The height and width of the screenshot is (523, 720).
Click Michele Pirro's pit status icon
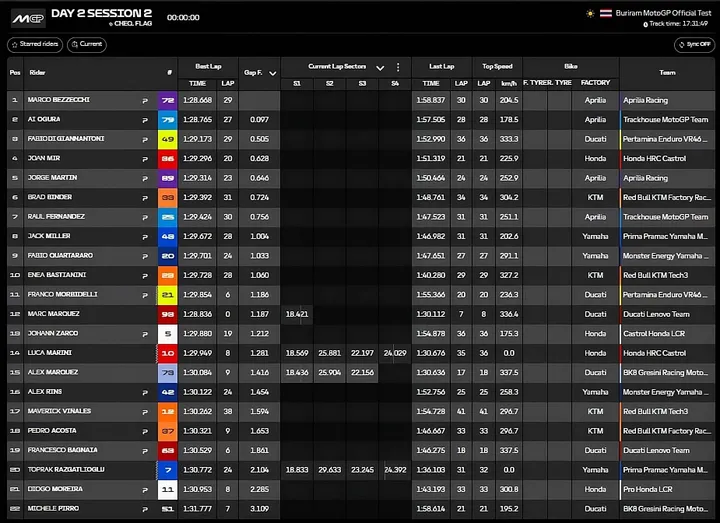(x=145, y=509)
